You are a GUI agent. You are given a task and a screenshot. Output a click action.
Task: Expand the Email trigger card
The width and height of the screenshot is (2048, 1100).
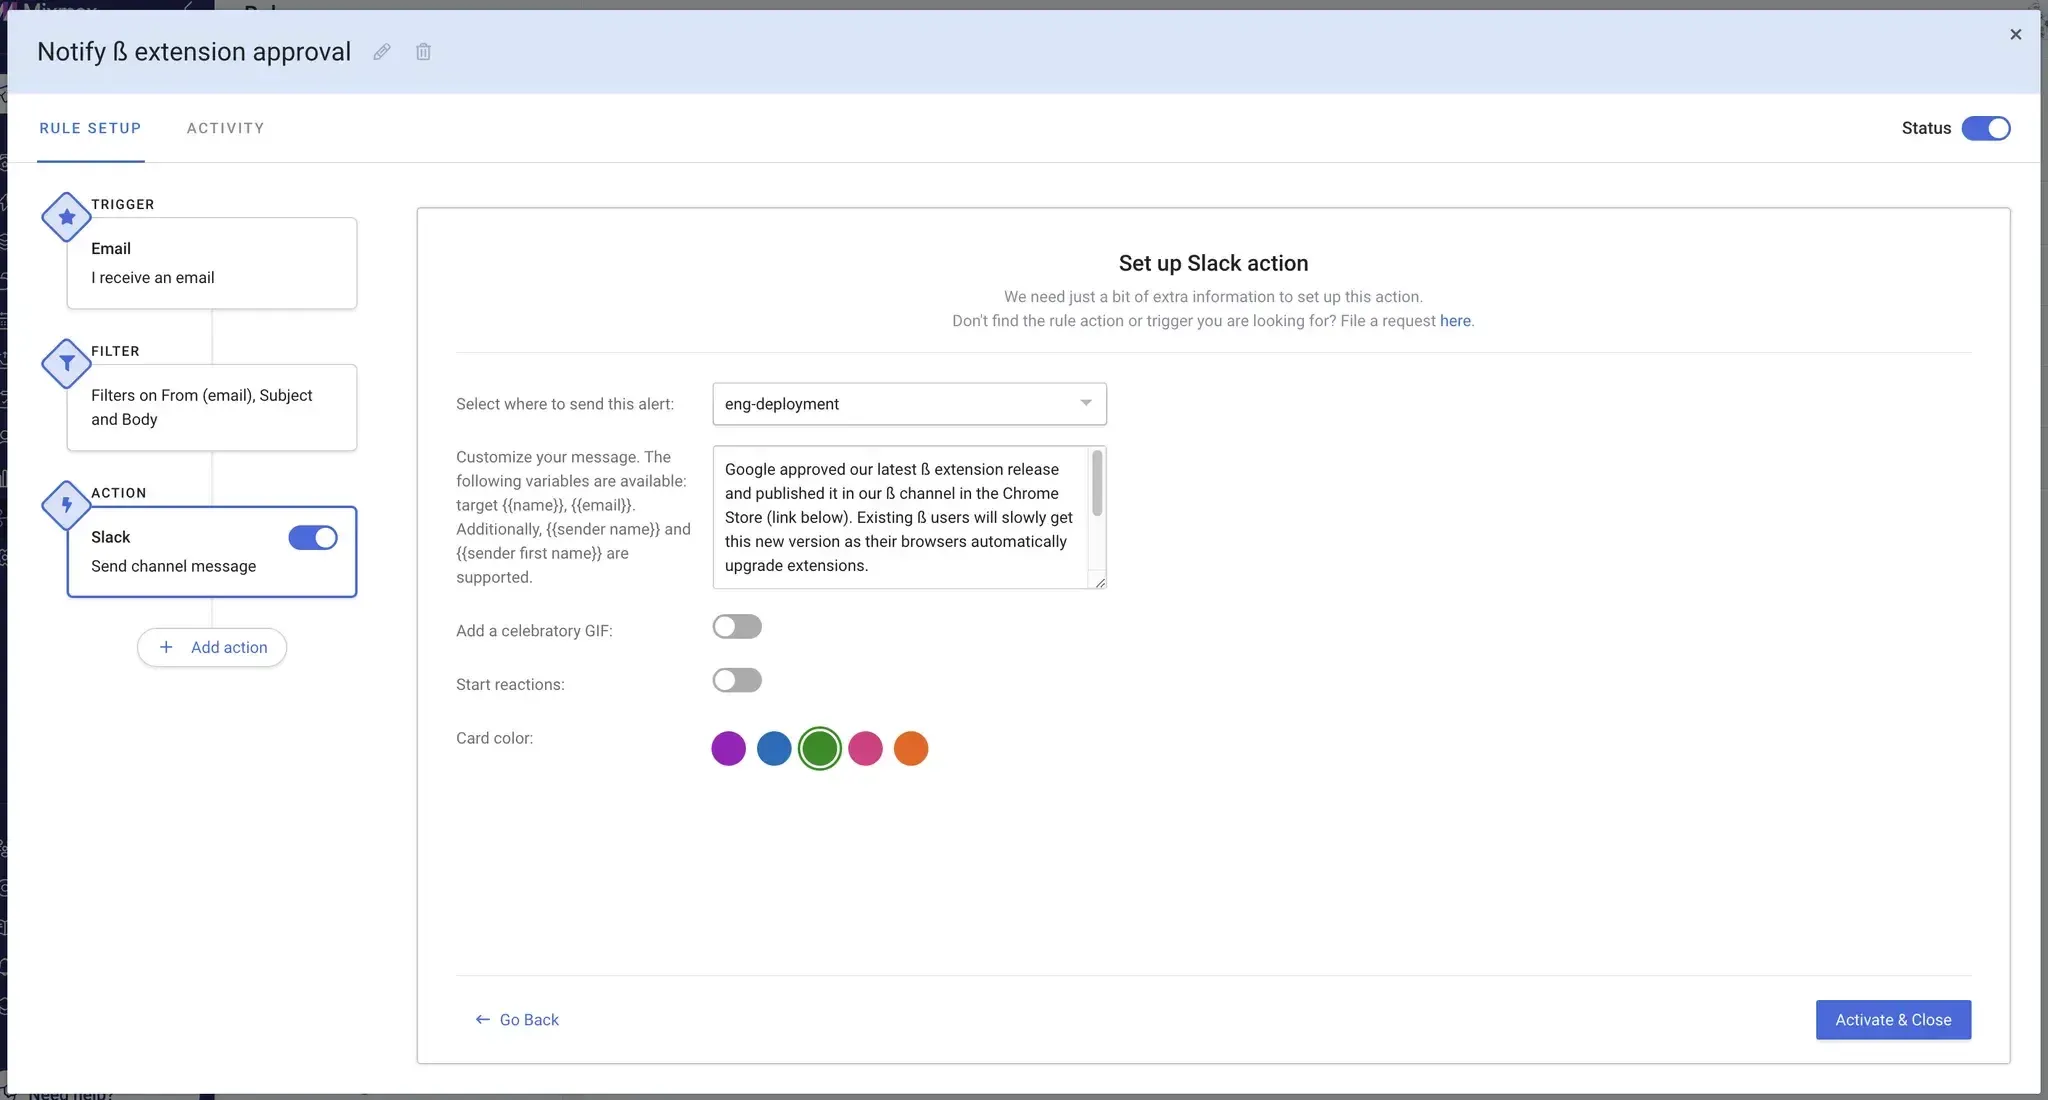[212, 263]
